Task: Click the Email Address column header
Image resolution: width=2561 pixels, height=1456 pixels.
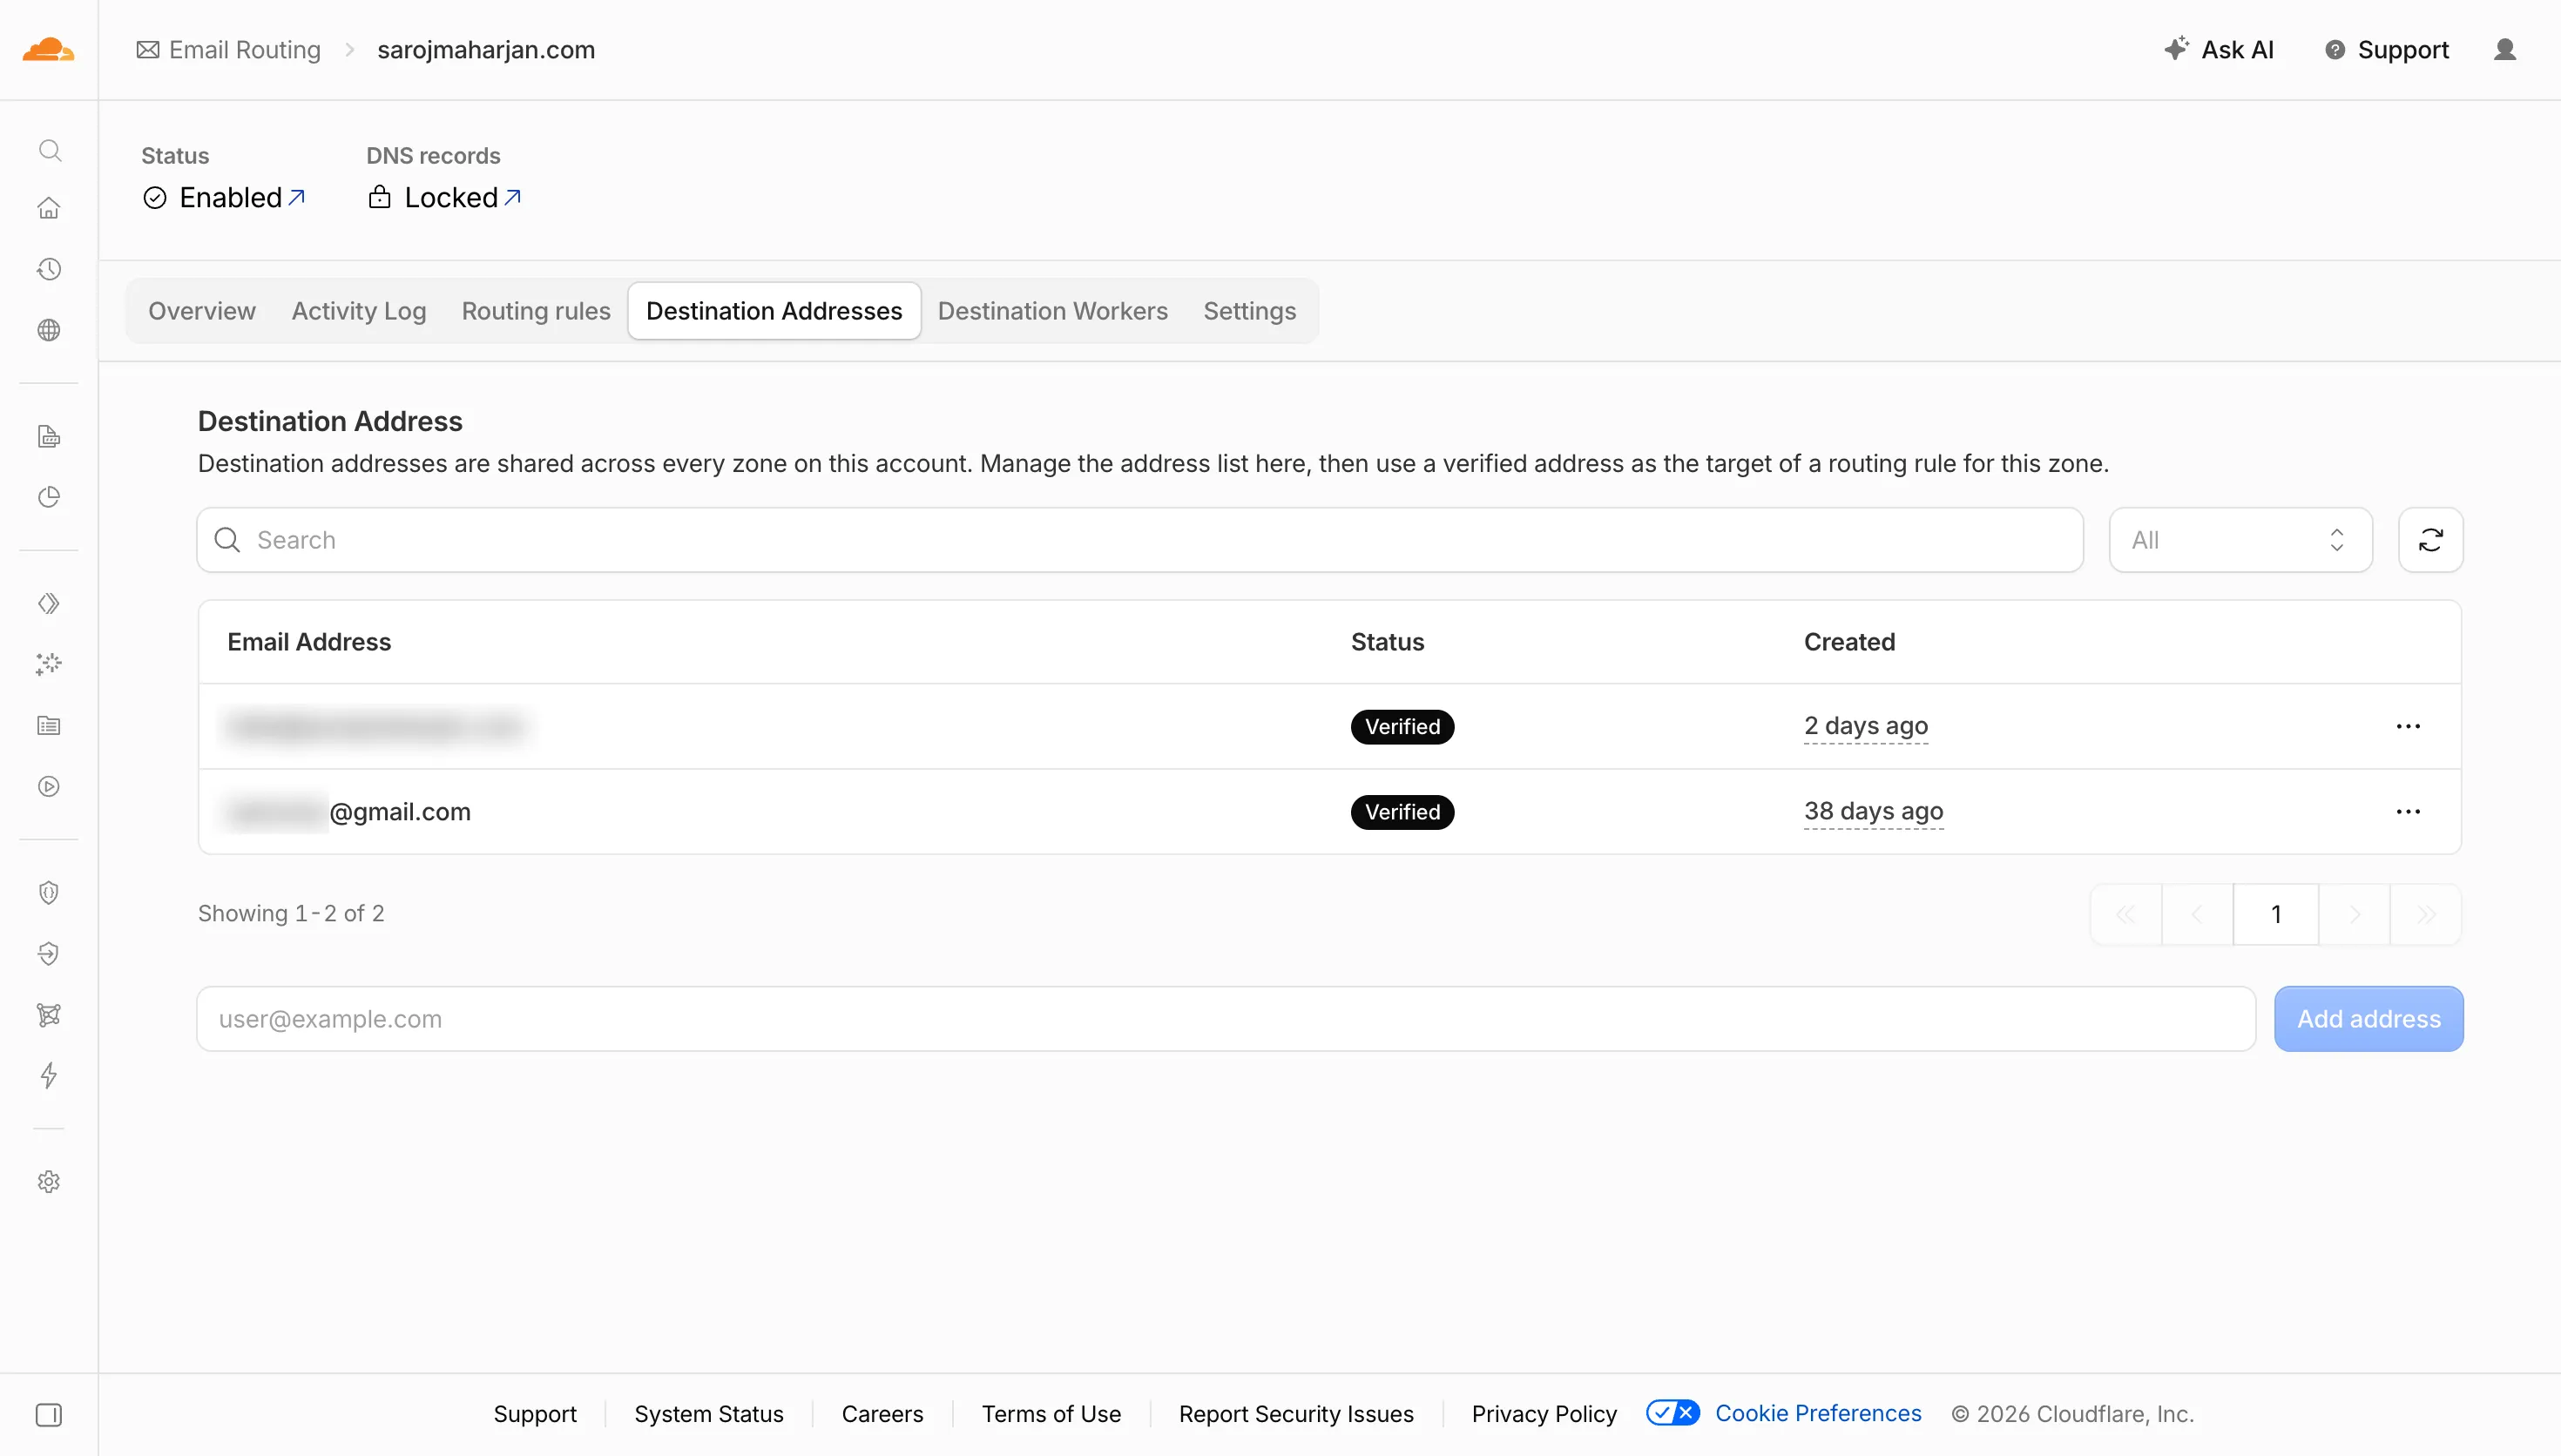Action: (x=309, y=642)
